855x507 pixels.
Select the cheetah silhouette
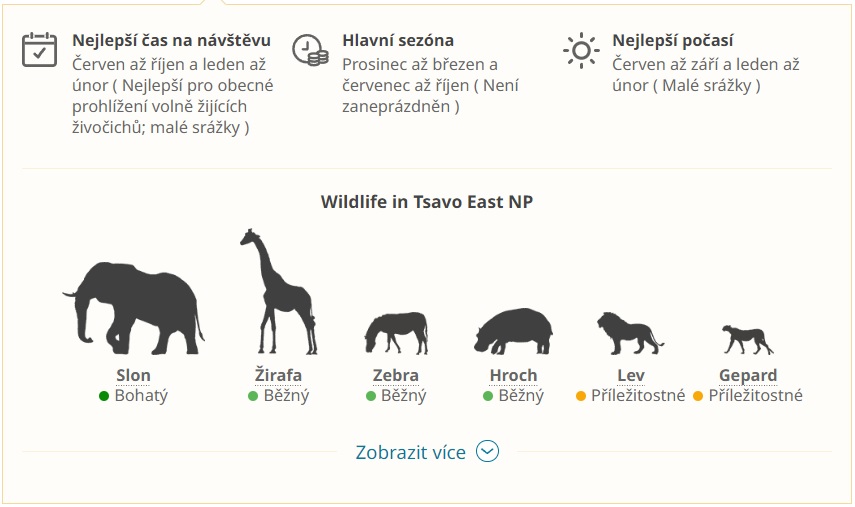(748, 340)
